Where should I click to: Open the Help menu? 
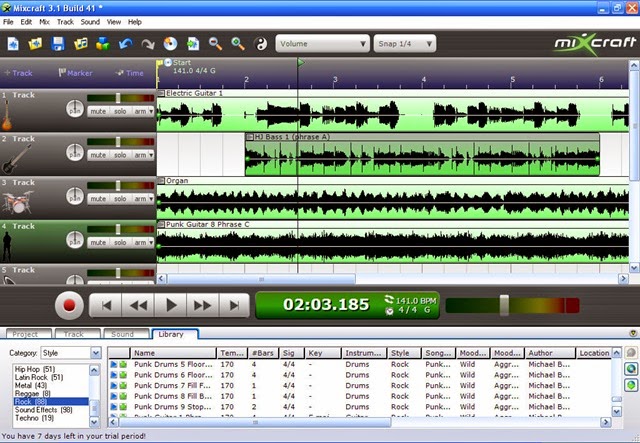point(135,22)
